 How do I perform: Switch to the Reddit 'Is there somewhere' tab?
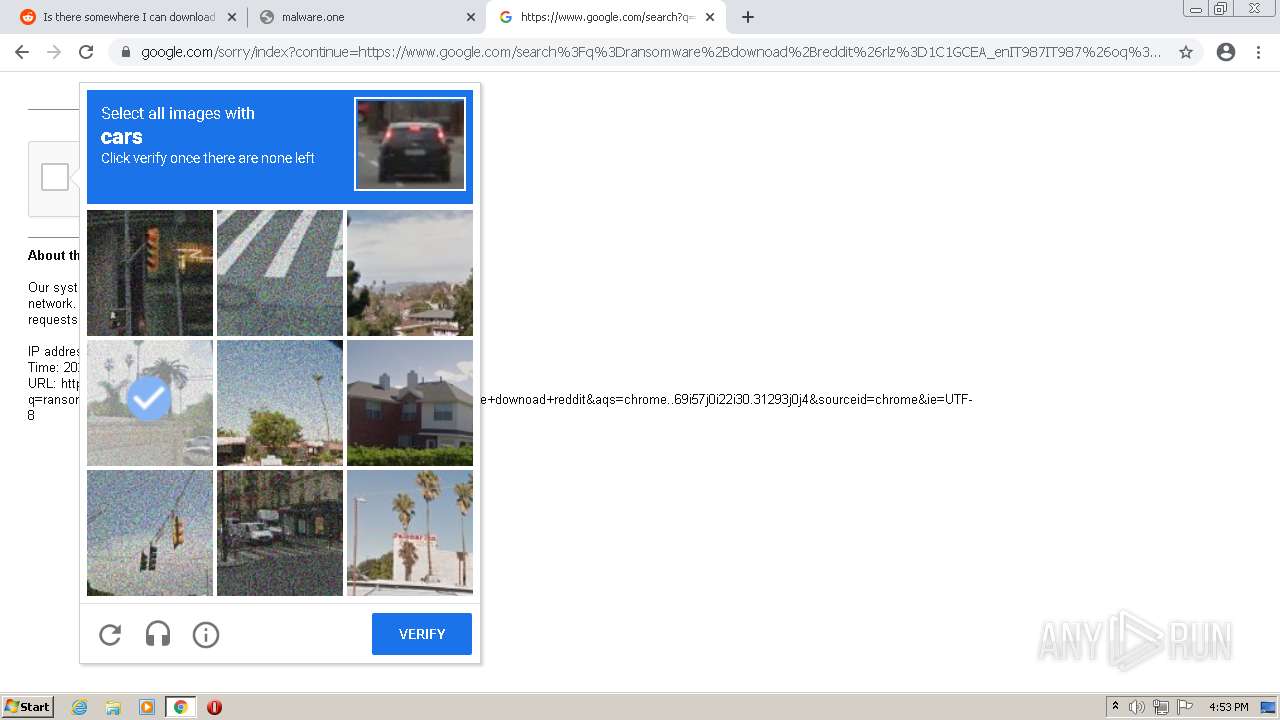coord(128,17)
